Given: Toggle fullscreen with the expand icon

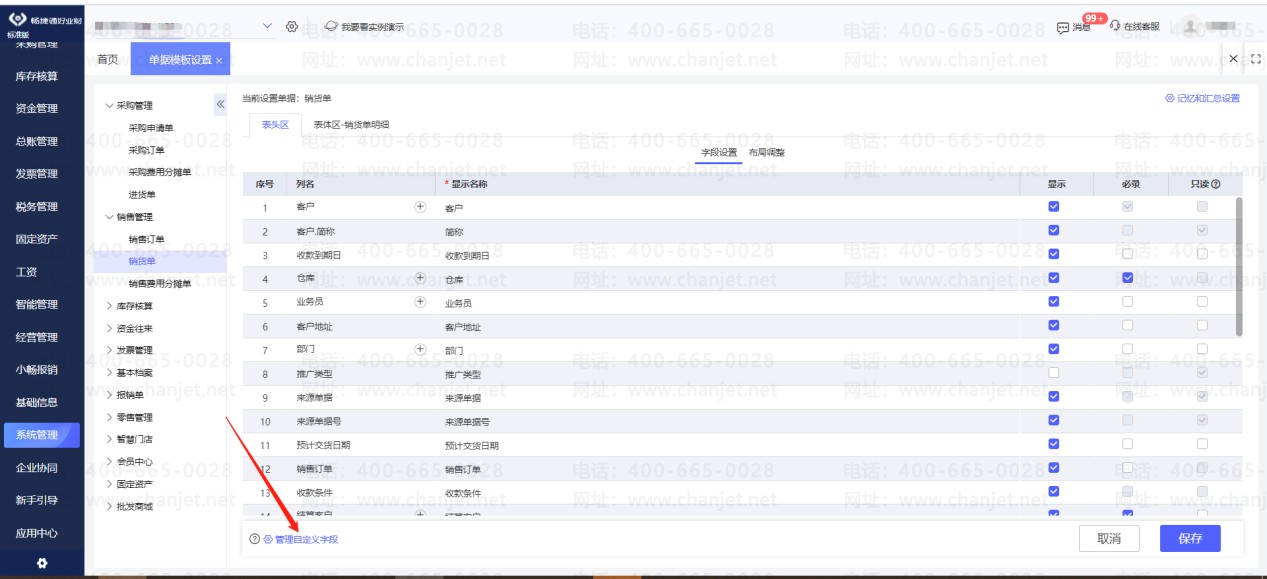Looking at the screenshot, I should [1256, 59].
